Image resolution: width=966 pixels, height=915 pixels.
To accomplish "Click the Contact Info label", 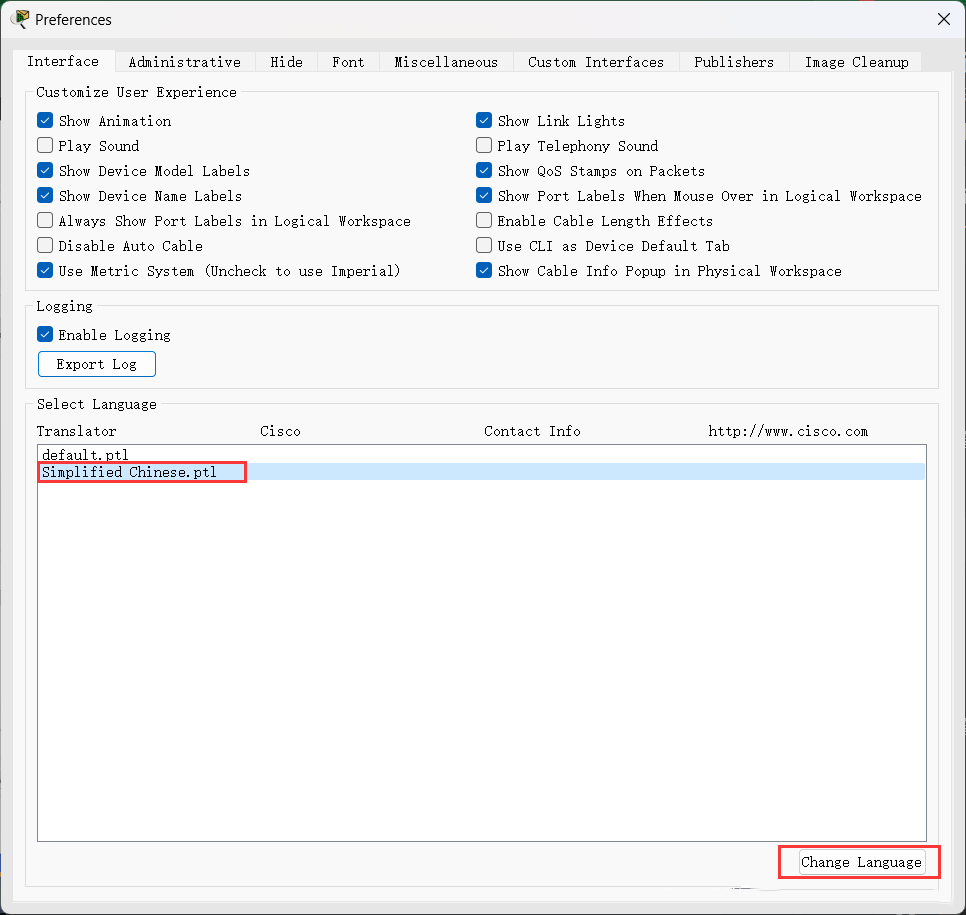I will [532, 431].
